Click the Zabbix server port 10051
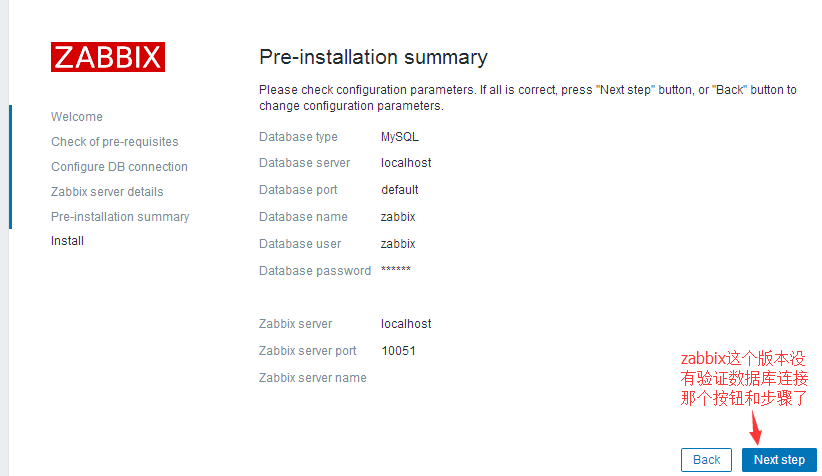Image resolution: width=822 pixels, height=476 pixels. (x=398, y=351)
